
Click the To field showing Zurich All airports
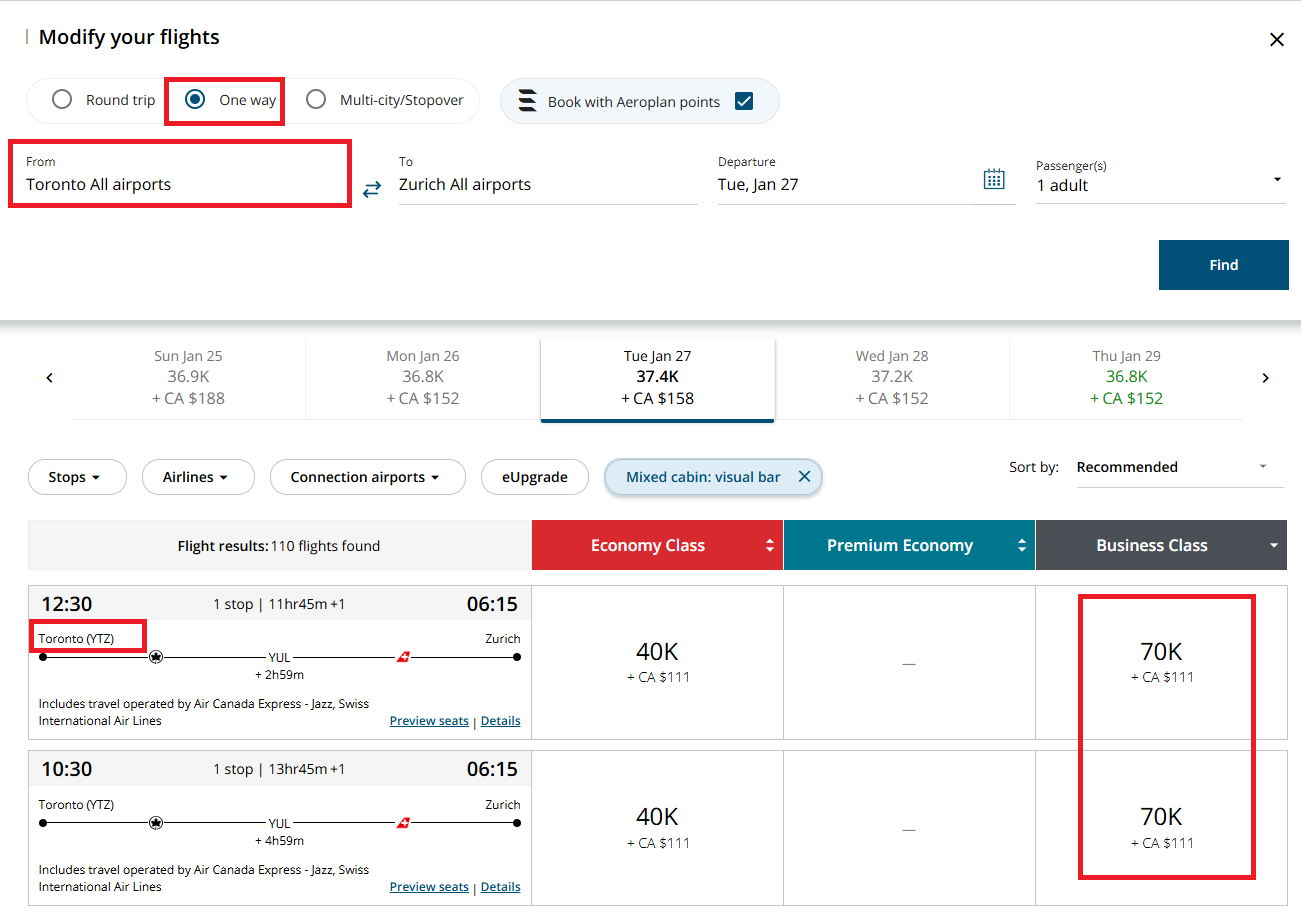pyautogui.click(x=548, y=184)
